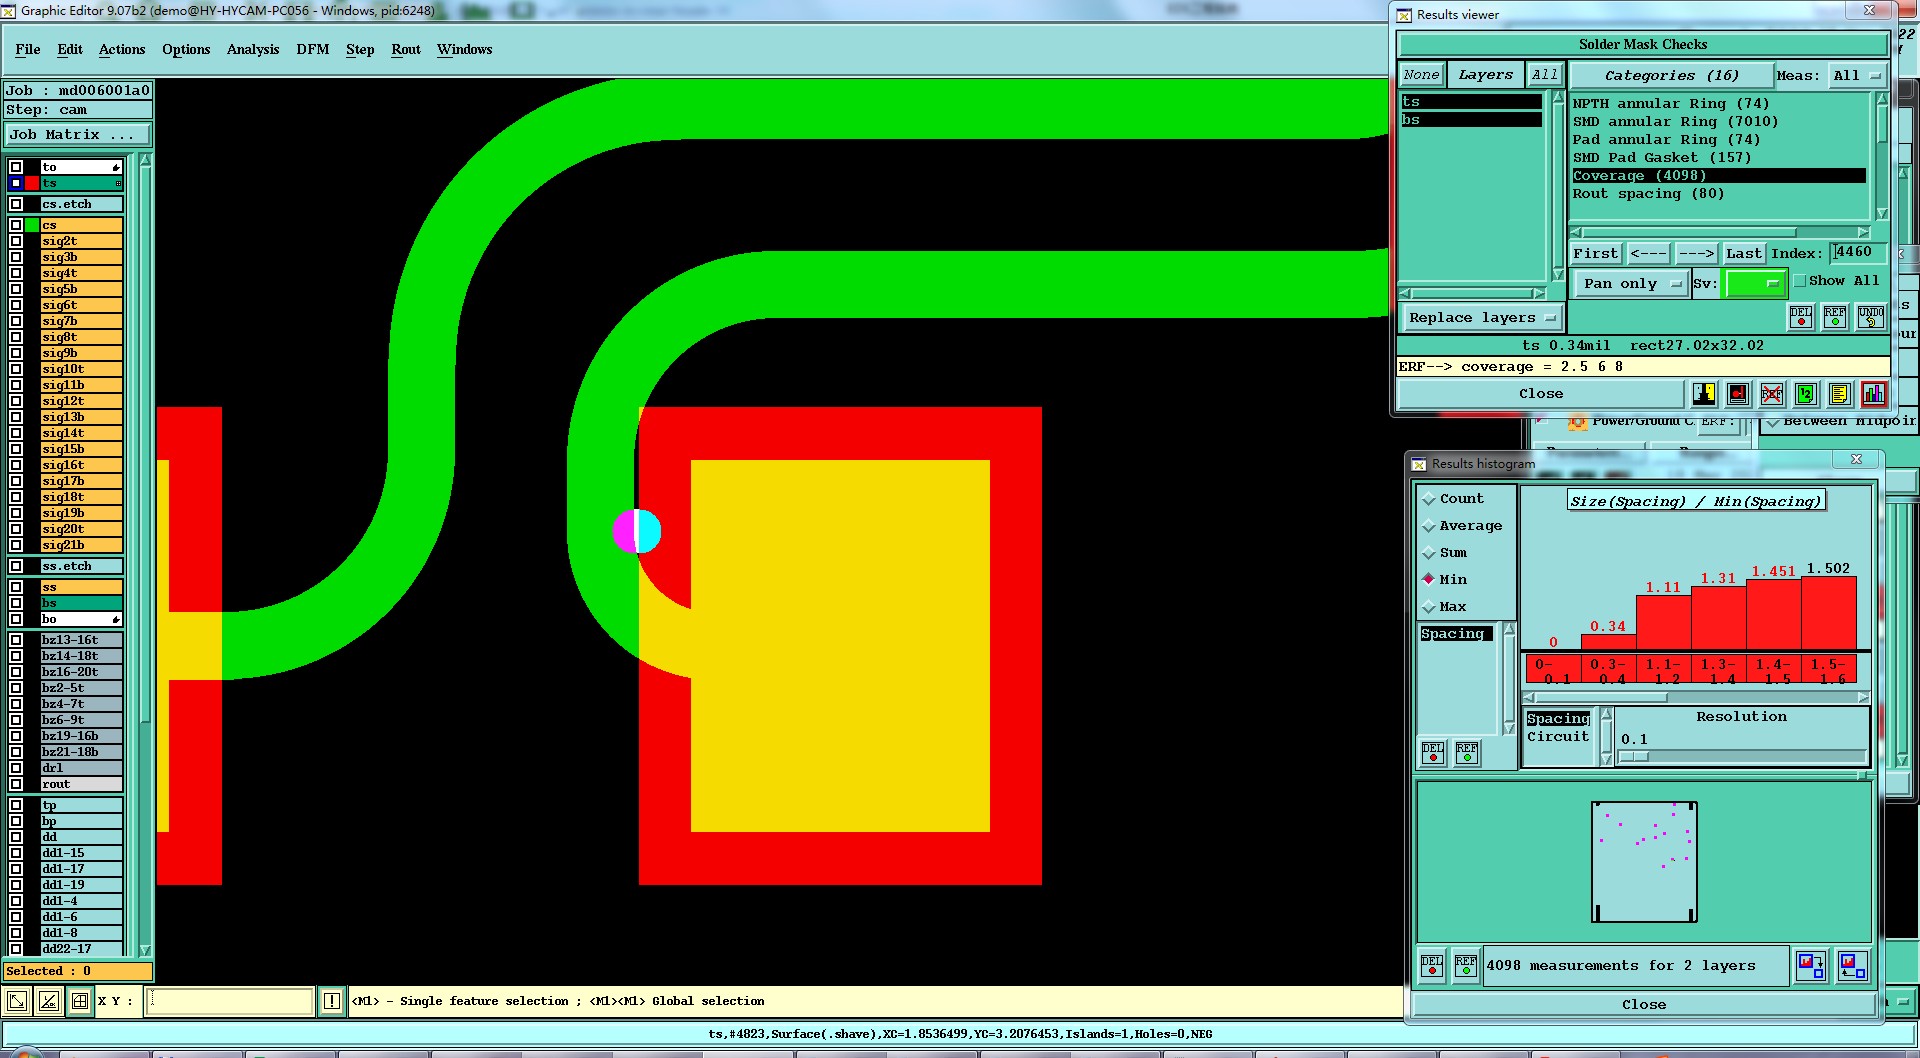The image size is (1920, 1058).
Task: Open the File menu
Action: [x=28, y=49]
